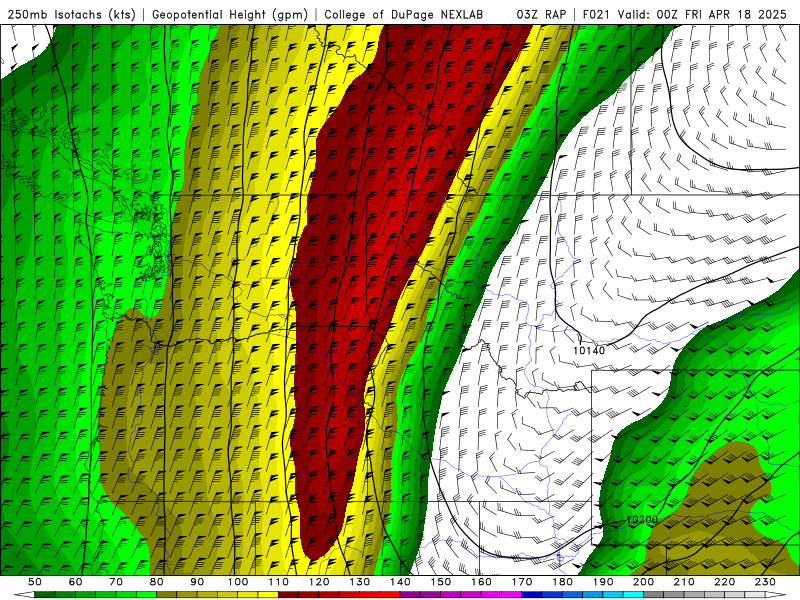Click the 'Geopotential Height (gpm)' title text

pyautogui.click(x=230, y=15)
